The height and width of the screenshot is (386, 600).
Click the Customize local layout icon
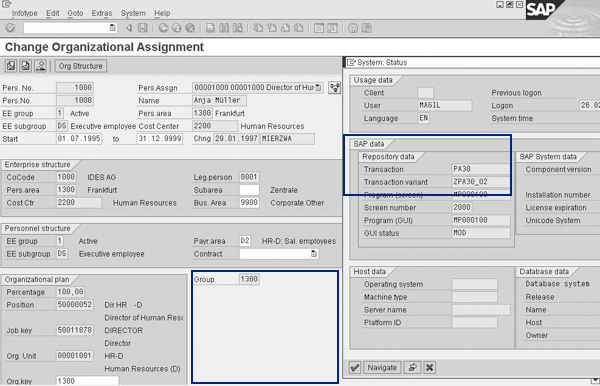367,28
